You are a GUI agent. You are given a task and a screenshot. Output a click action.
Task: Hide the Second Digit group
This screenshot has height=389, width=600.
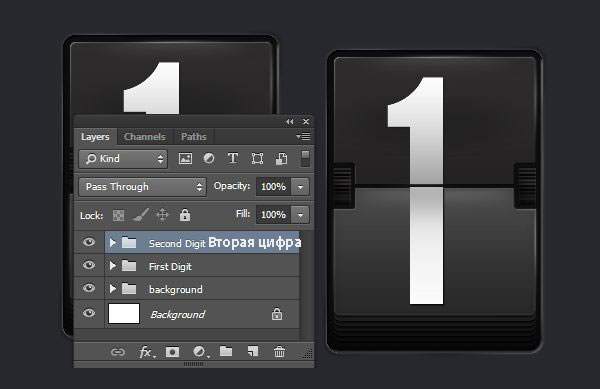click(x=89, y=242)
